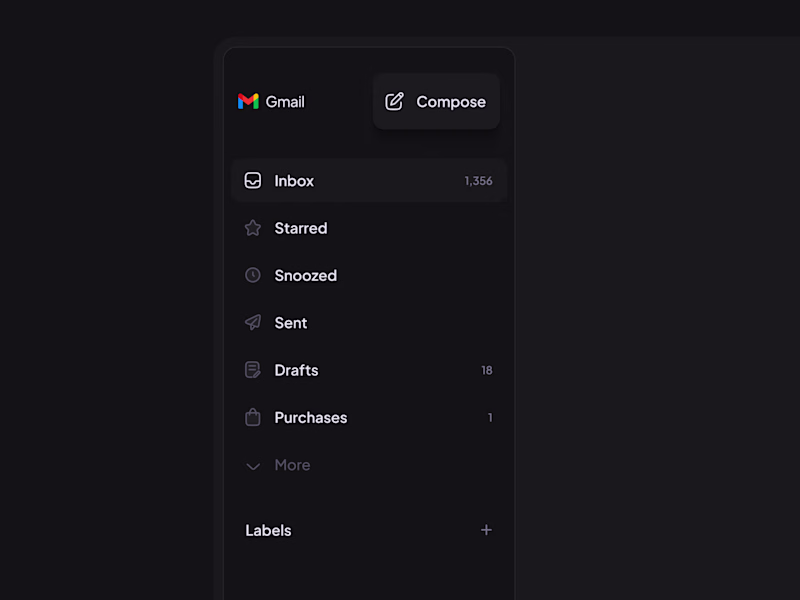Open the Drafts folder
Screen dimensions: 800x600
(x=296, y=370)
